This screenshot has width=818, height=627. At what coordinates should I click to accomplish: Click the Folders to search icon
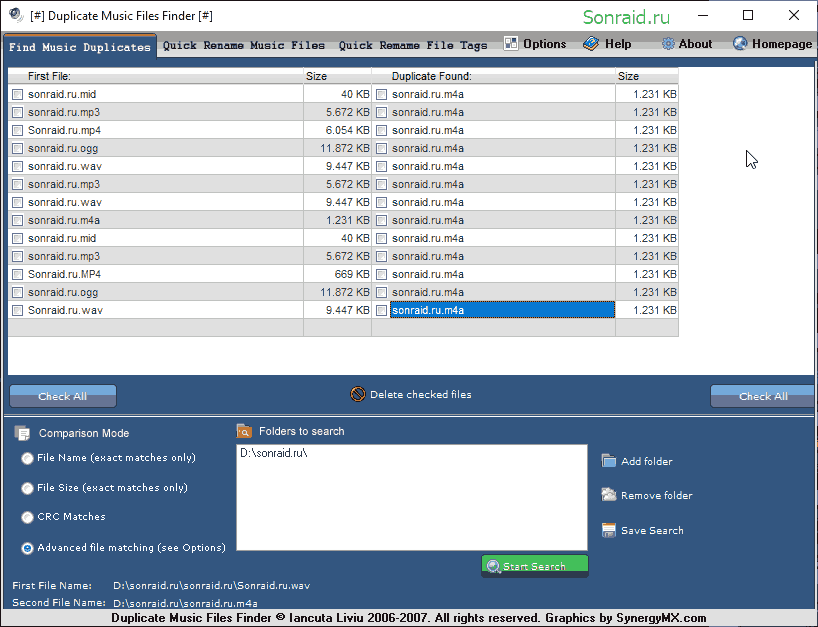(x=244, y=431)
